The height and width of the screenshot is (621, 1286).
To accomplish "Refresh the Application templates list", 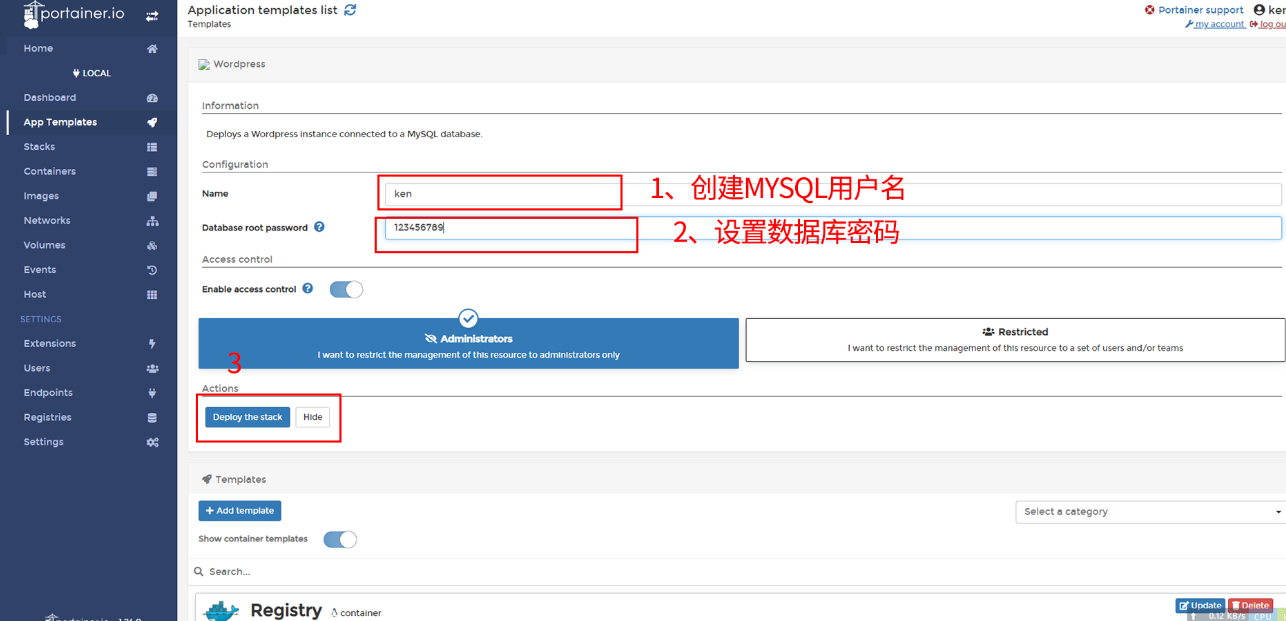I will click(350, 10).
